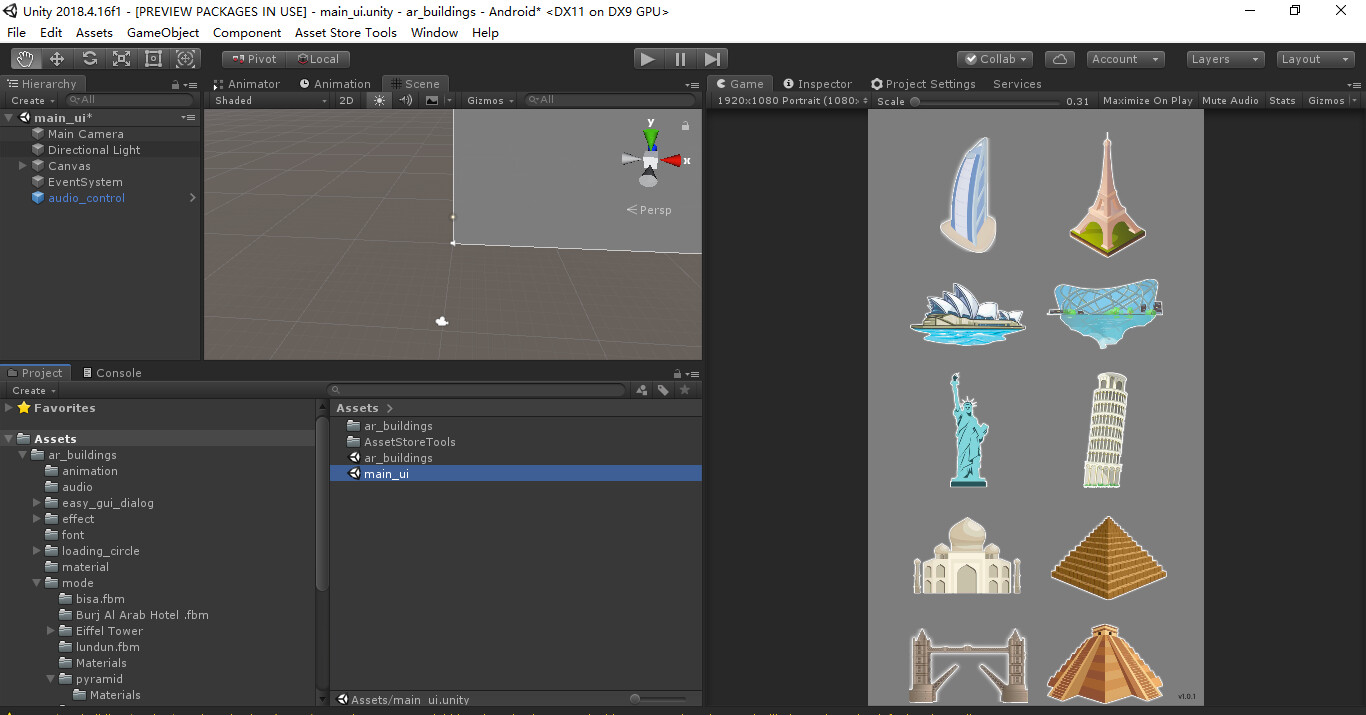This screenshot has width=1366, height=715.
Task: Adjust the Game view Scale slider
Action: tap(915, 101)
